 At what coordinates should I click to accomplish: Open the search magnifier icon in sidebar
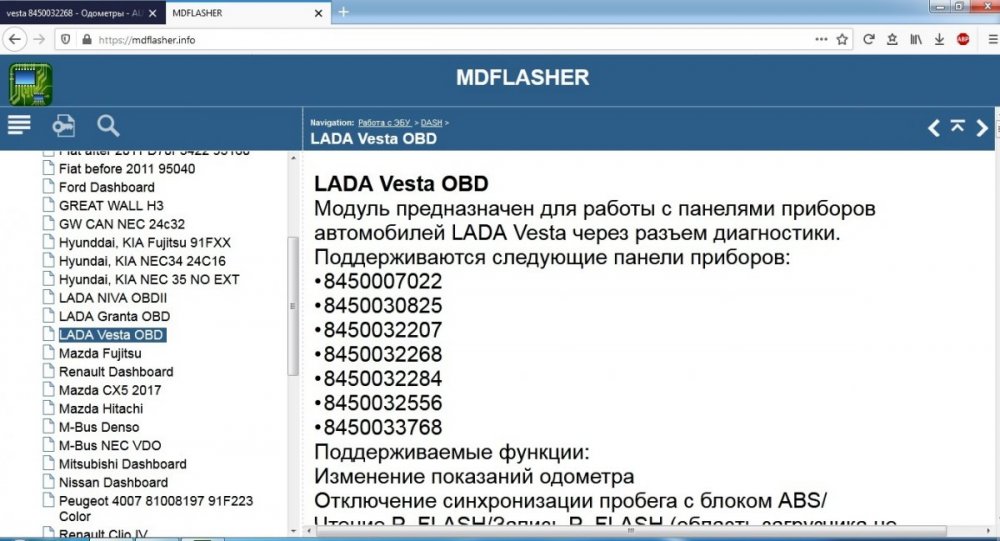[108, 126]
